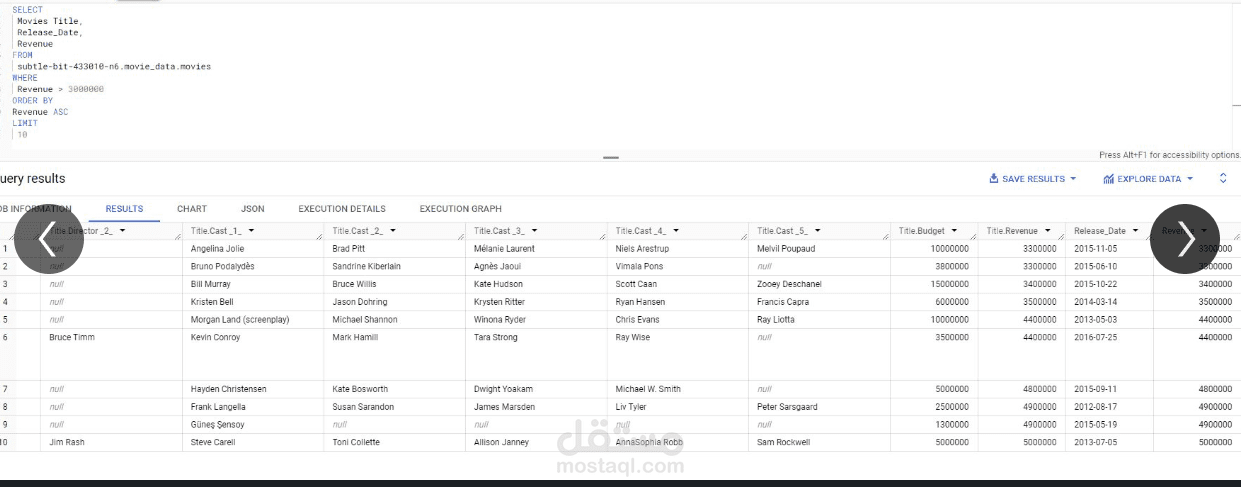Click the expand/collapse results panel icon

[x=1222, y=179]
